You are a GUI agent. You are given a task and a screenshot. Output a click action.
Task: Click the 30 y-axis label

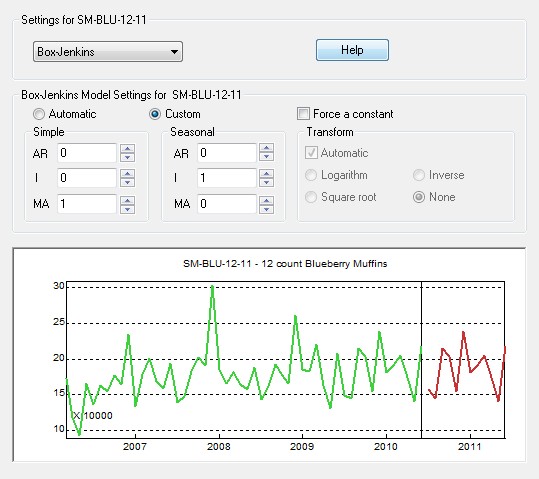(59, 286)
